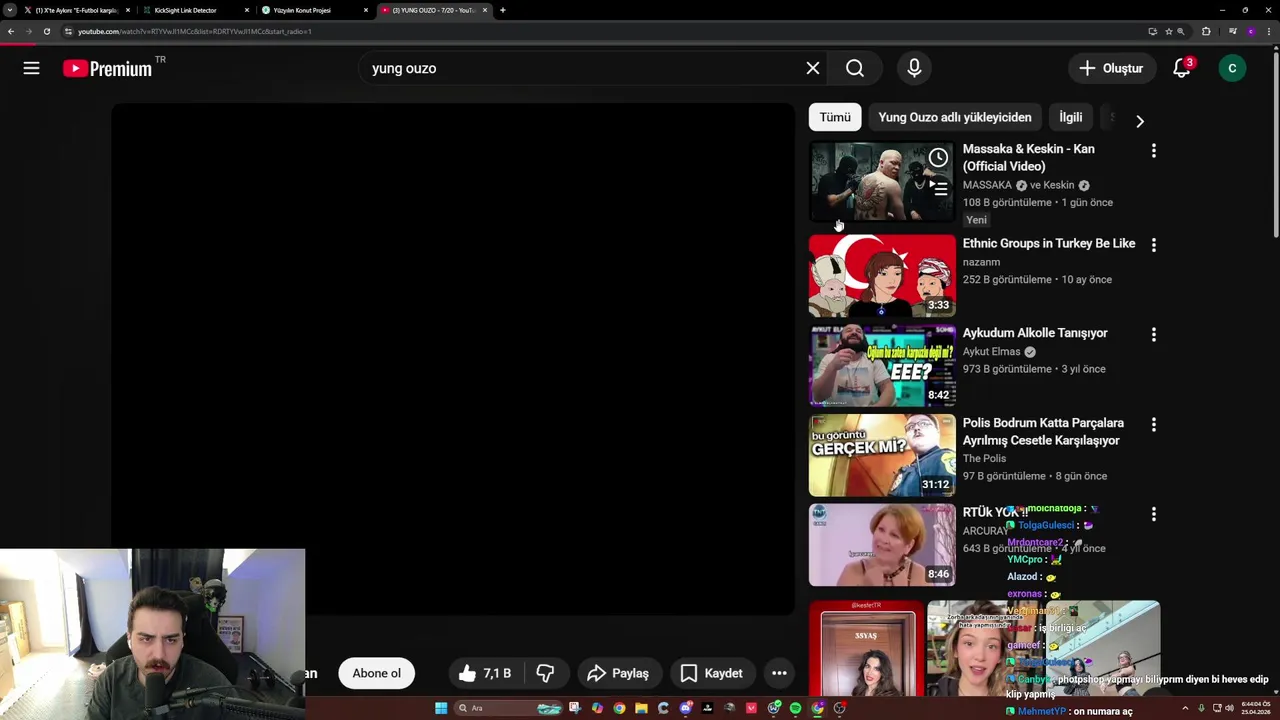Screen dimensions: 1280x720
Task: Open the browser zoom magnifier icon
Action: coord(1181,31)
